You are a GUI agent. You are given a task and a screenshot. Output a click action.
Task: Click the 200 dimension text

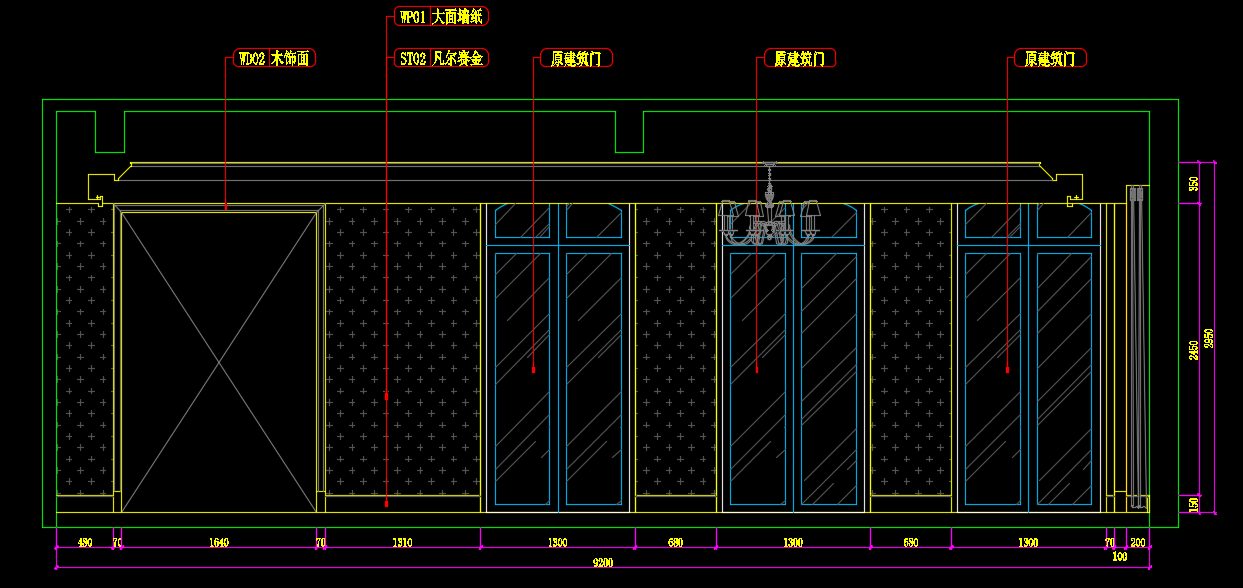1138,543
